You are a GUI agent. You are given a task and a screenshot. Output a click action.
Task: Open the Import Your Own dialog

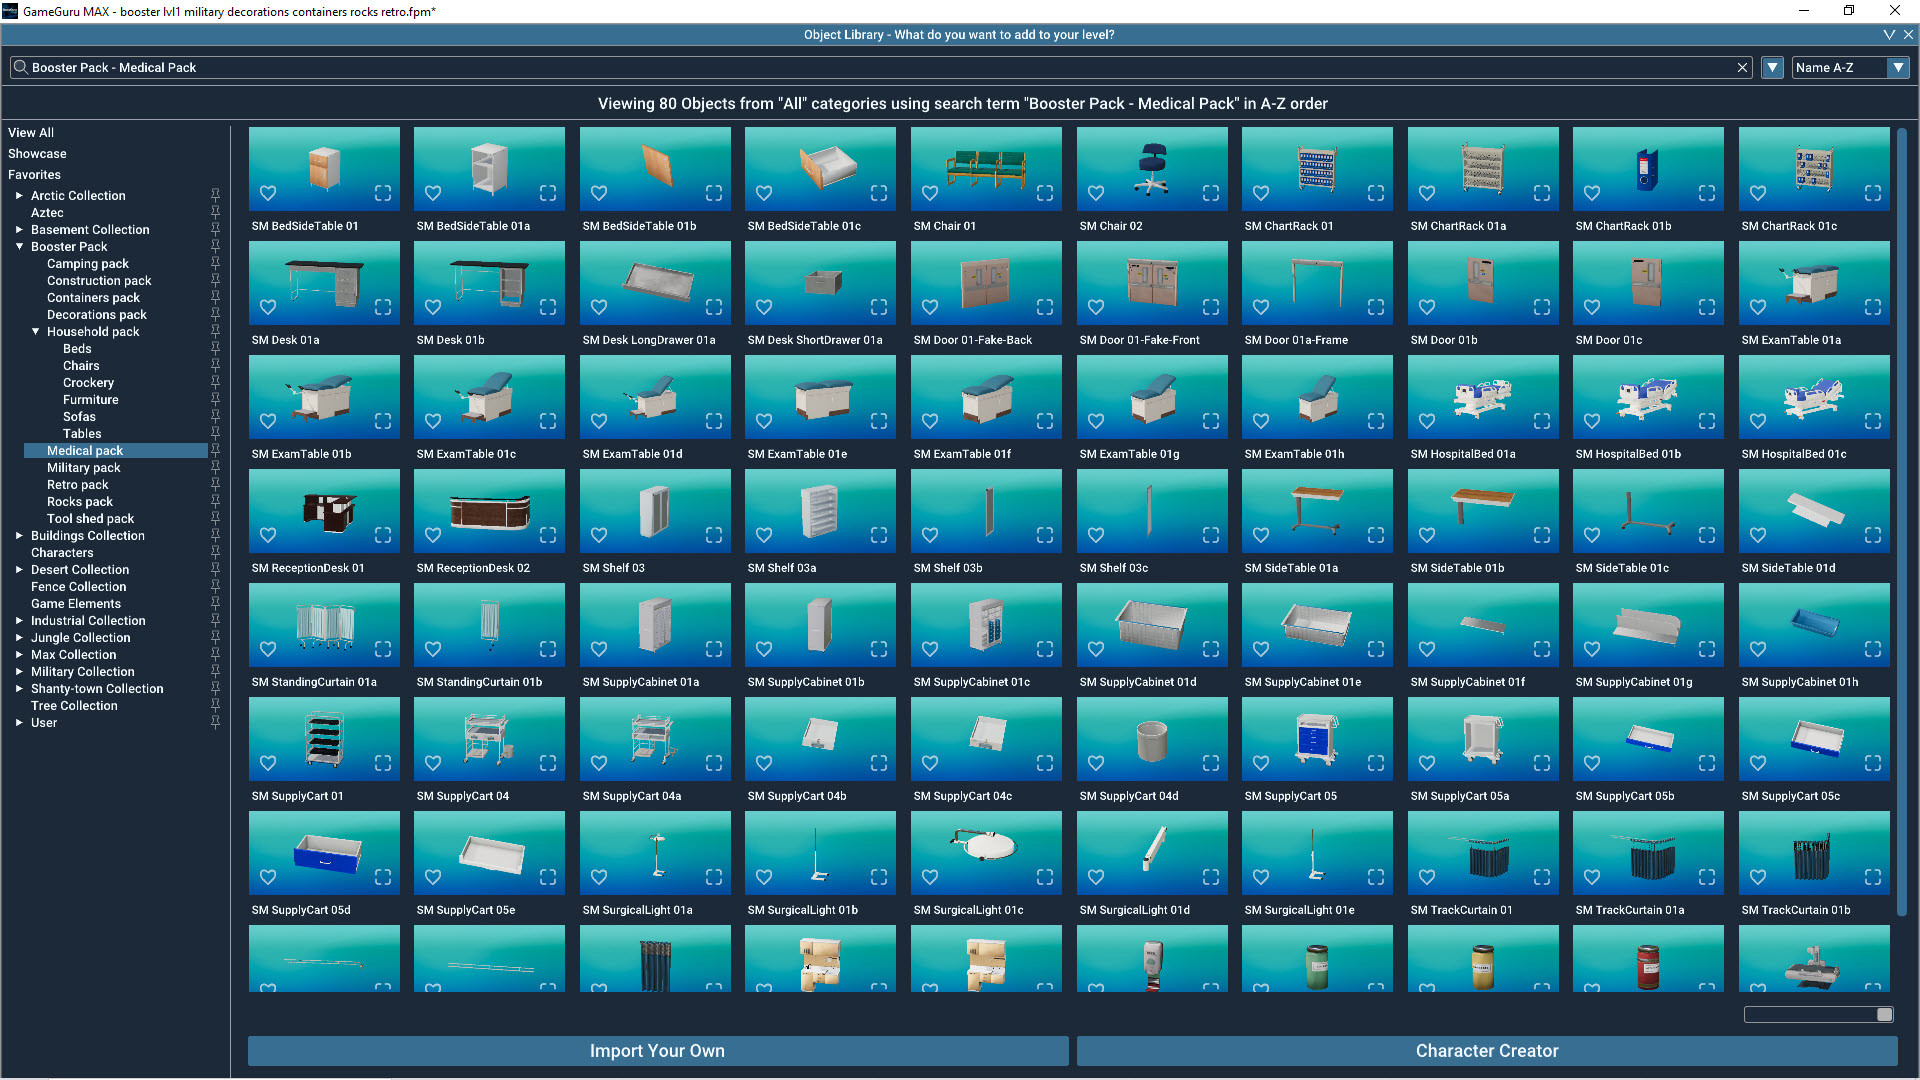pyautogui.click(x=656, y=1051)
